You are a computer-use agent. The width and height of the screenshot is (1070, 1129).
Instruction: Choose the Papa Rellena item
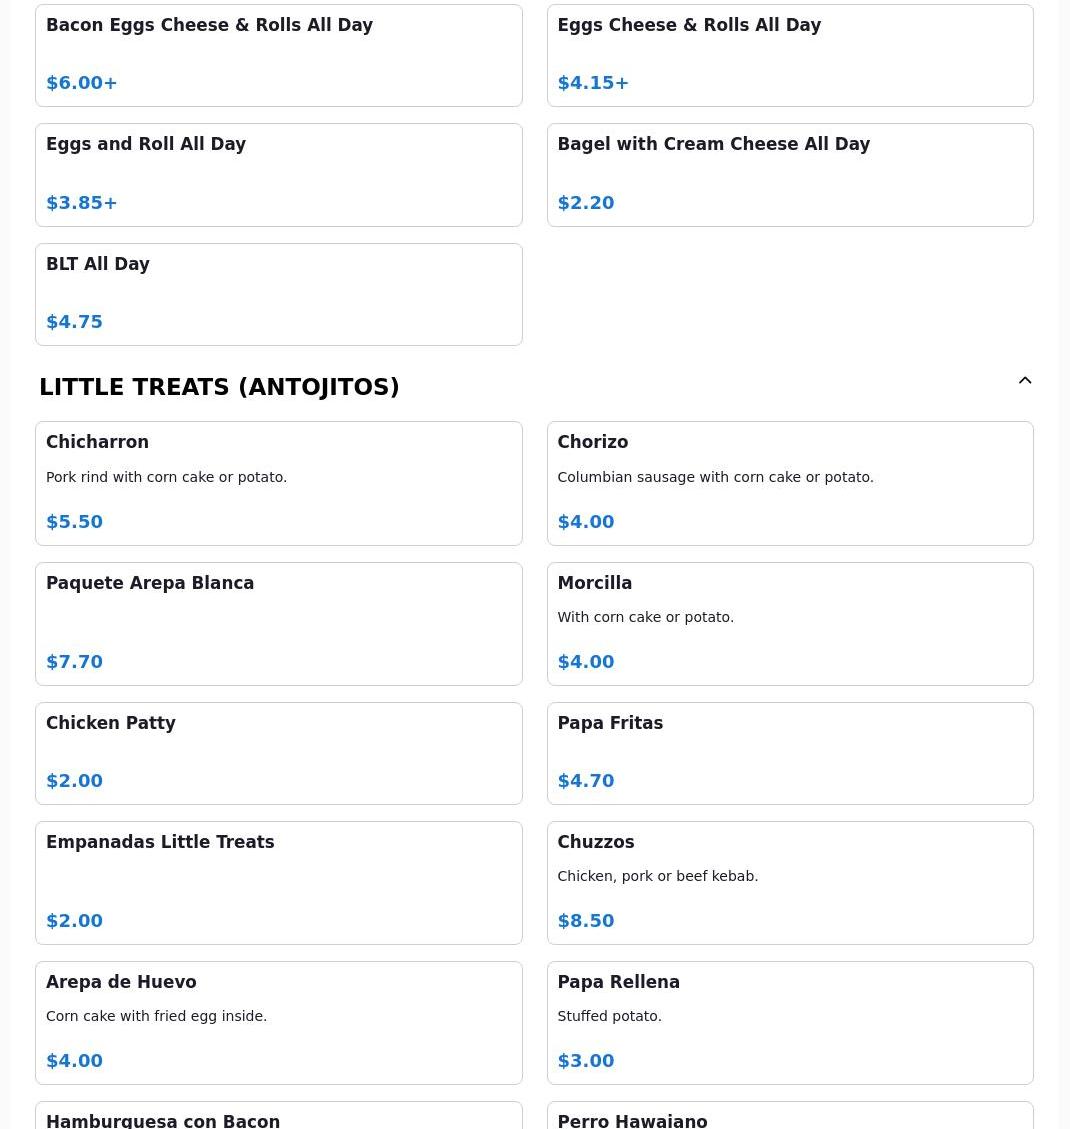coord(789,1022)
